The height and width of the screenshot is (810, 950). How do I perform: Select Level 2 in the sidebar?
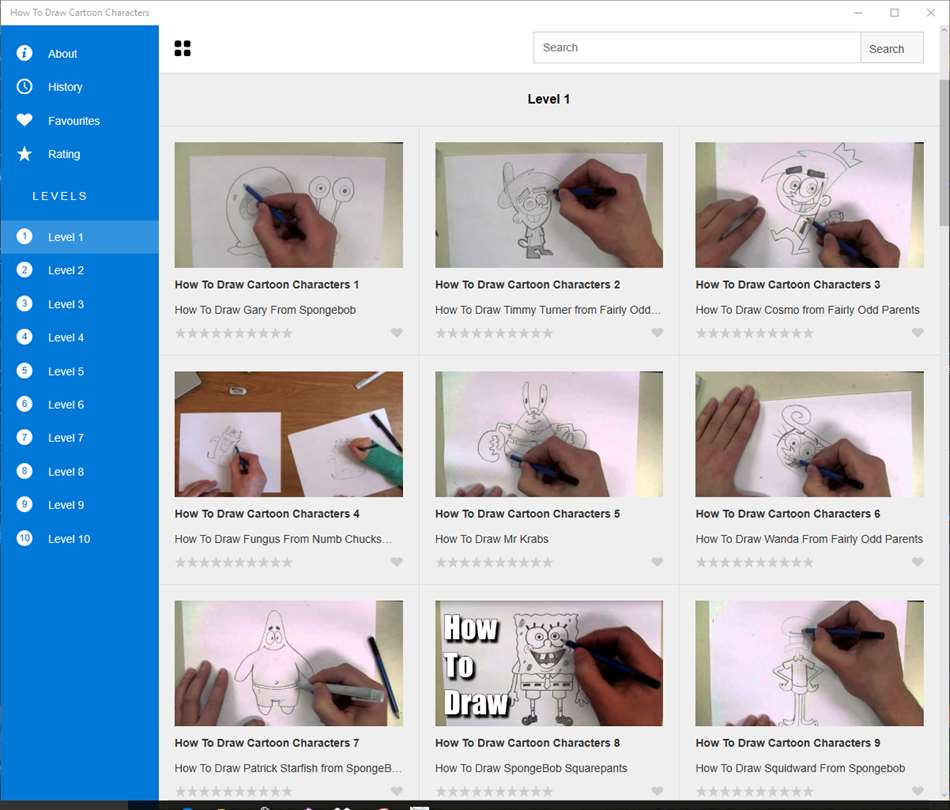click(79, 270)
